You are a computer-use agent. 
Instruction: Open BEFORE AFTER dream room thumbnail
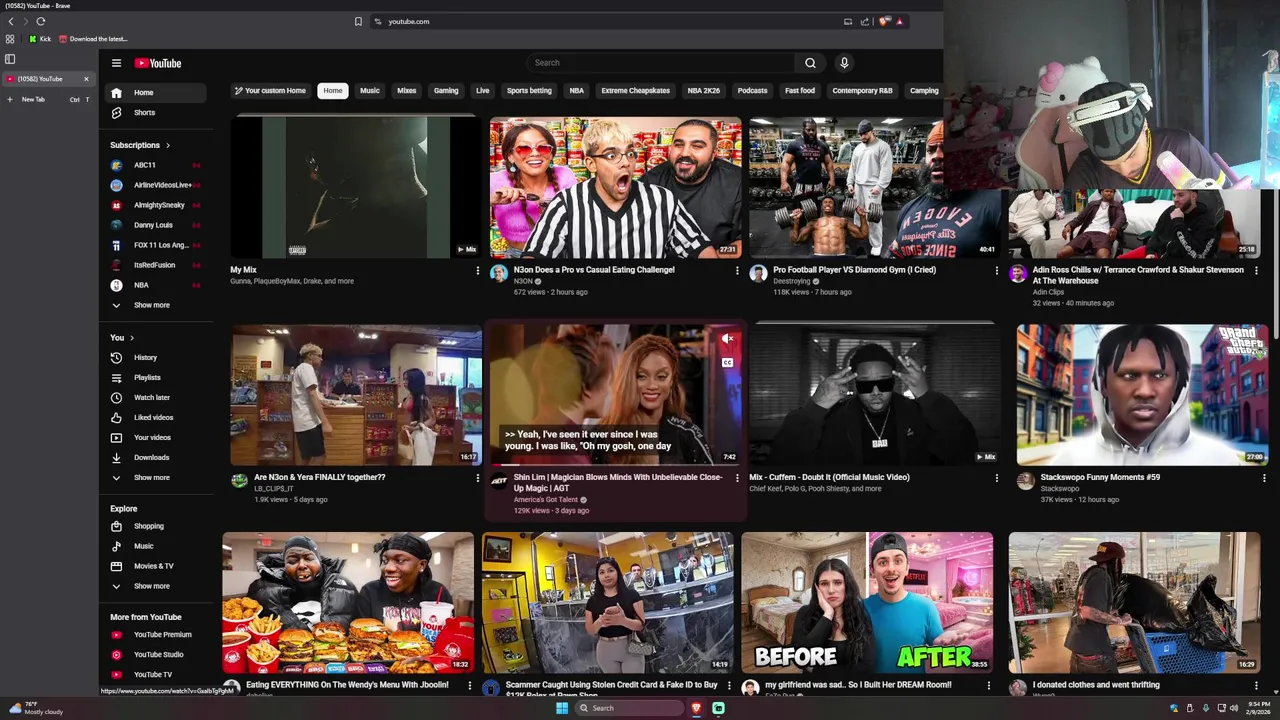click(867, 602)
